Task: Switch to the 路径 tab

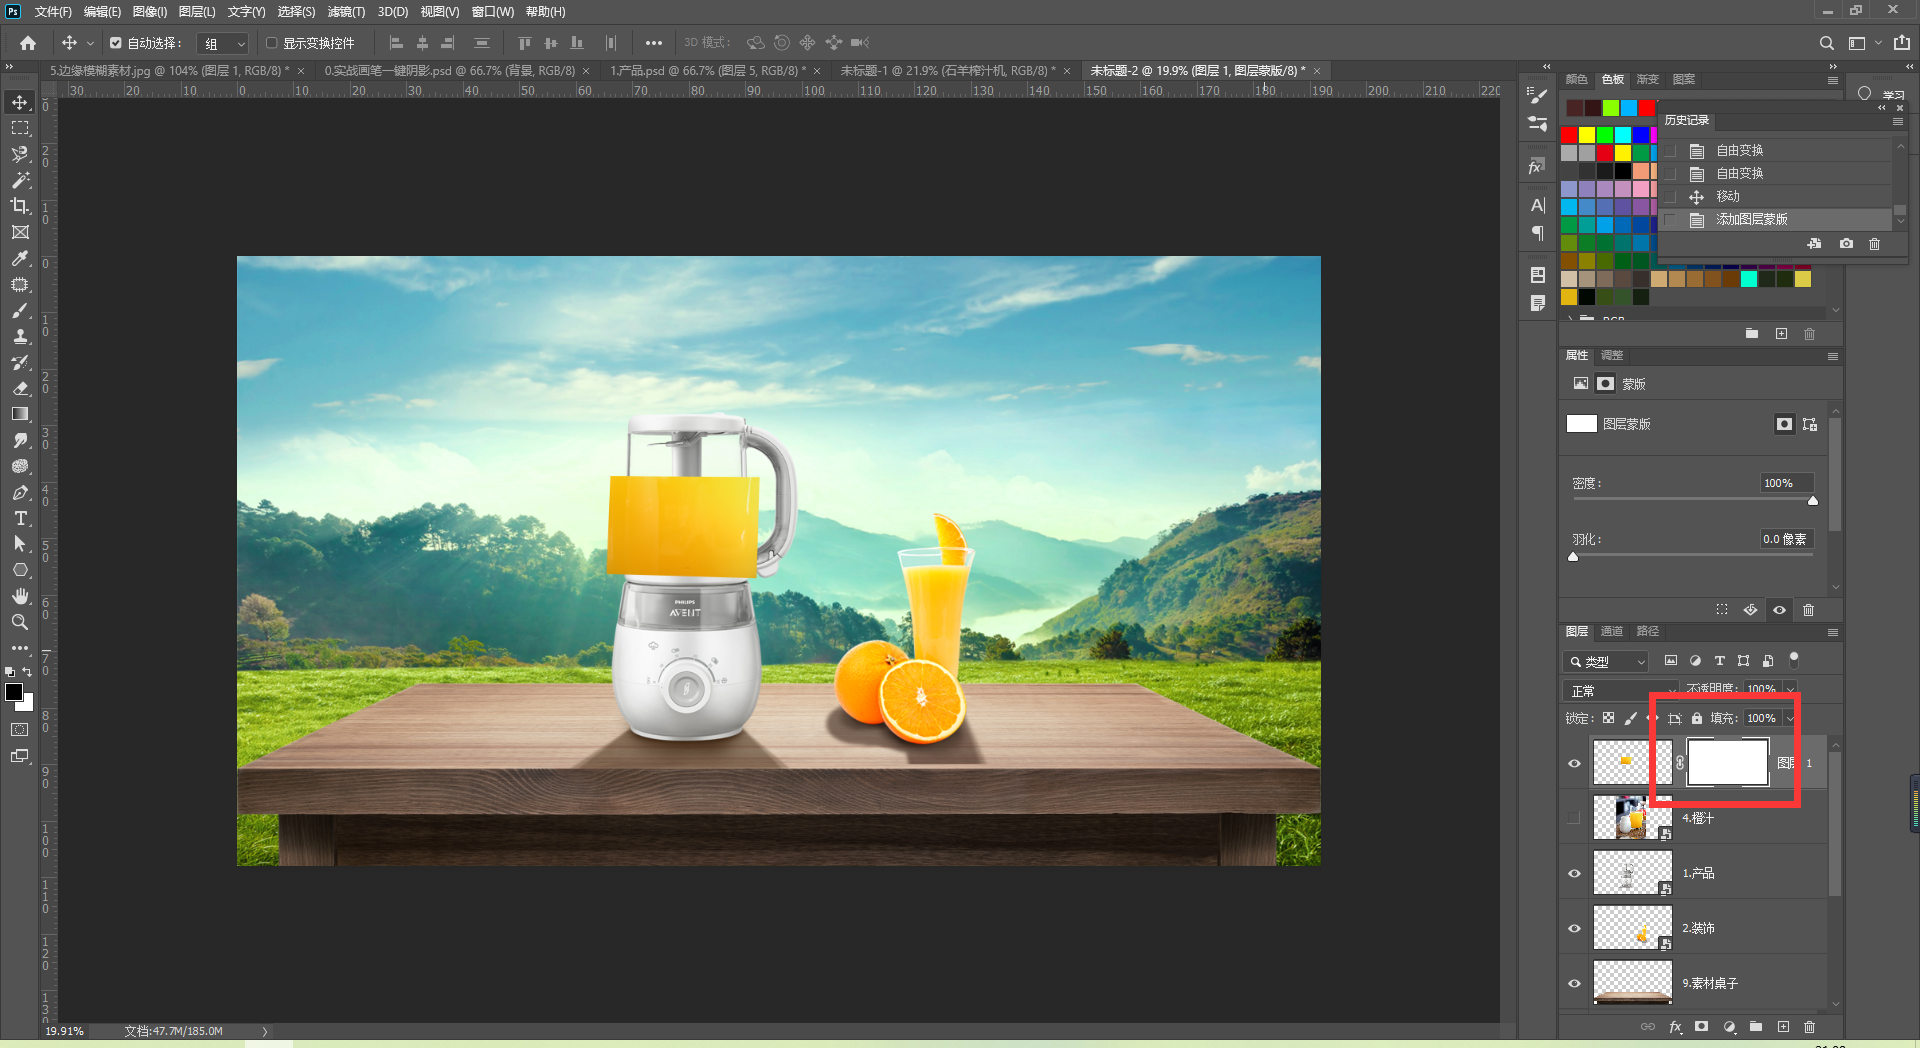Action: 1647,631
